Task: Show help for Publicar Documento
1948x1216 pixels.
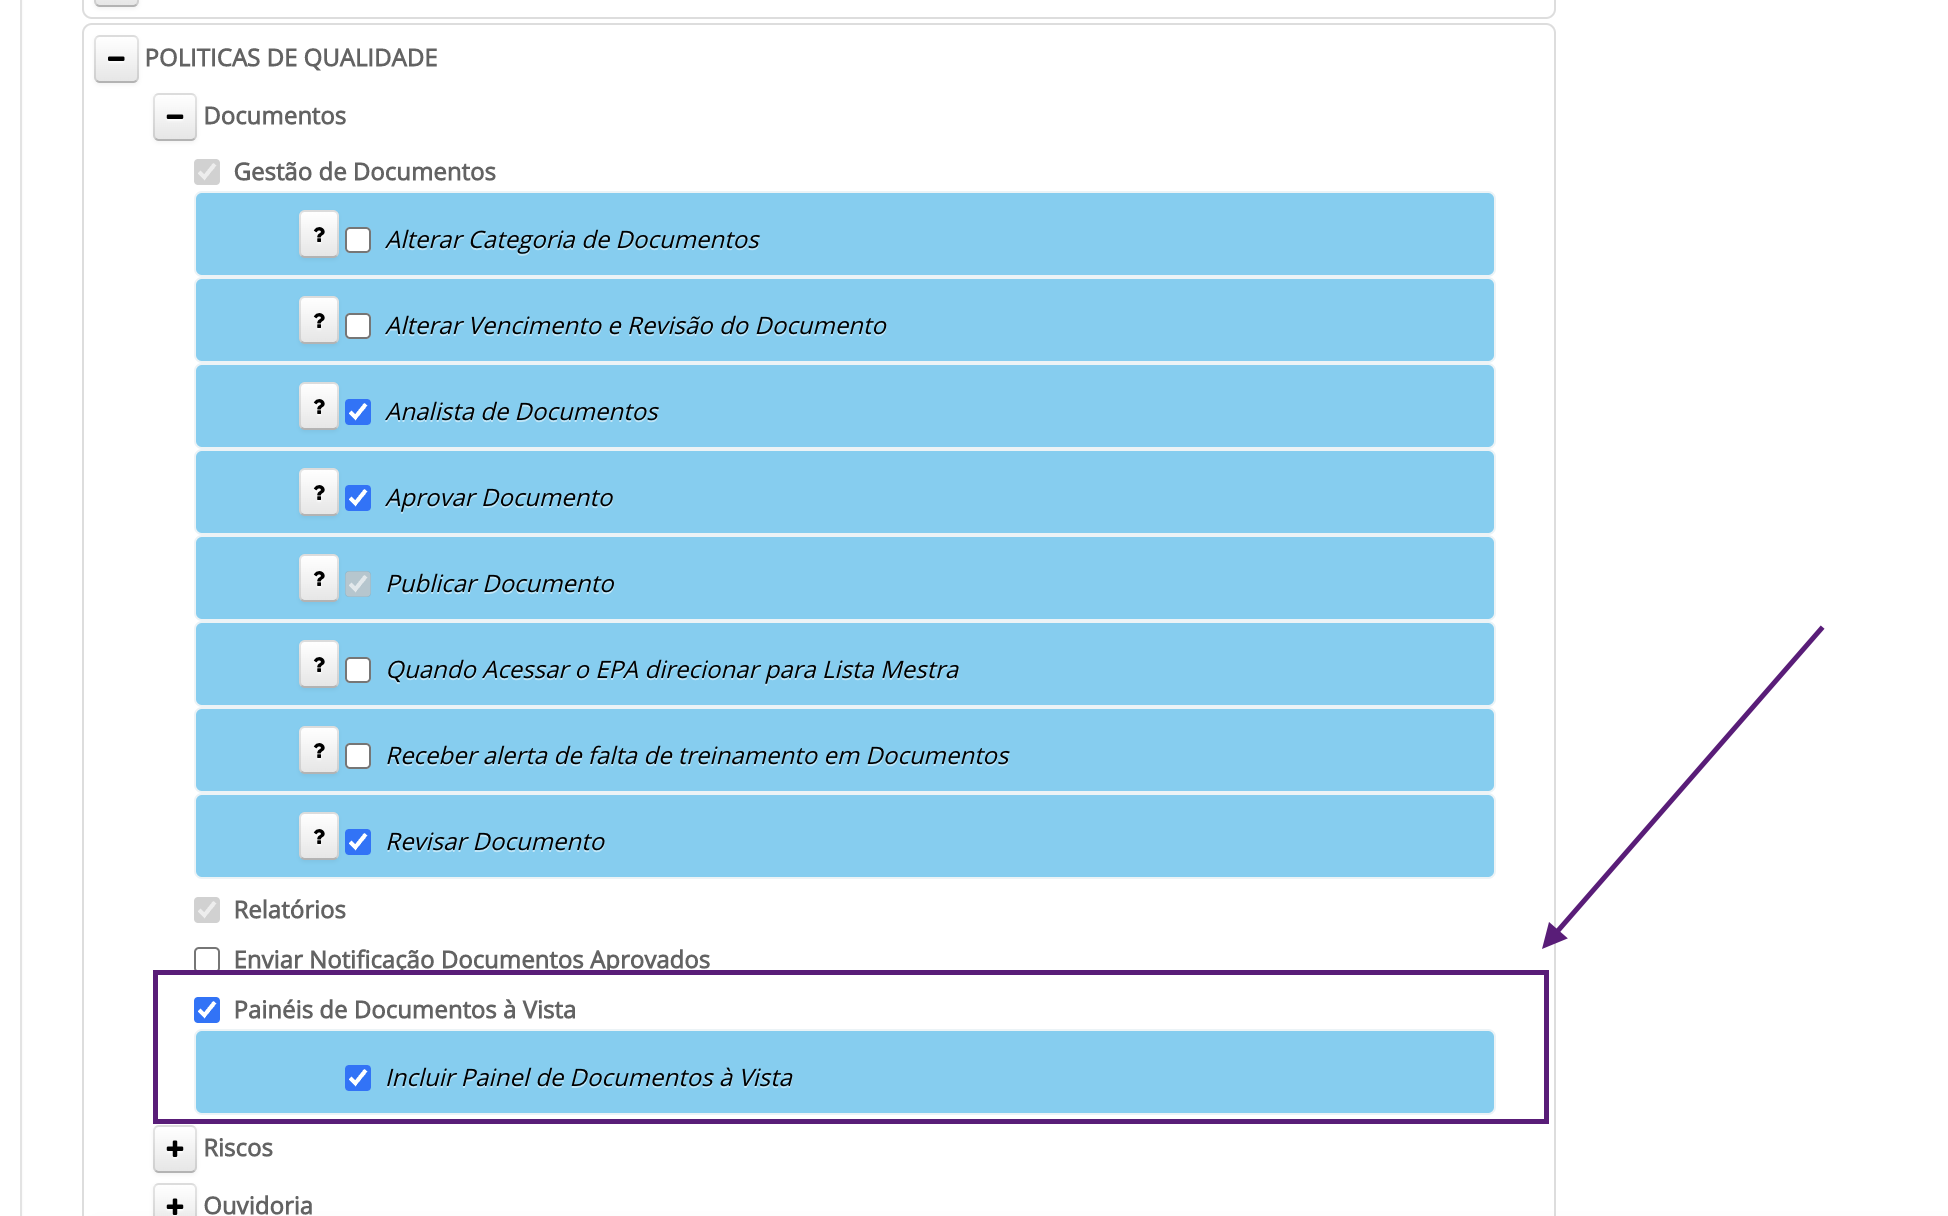Action: point(319,579)
